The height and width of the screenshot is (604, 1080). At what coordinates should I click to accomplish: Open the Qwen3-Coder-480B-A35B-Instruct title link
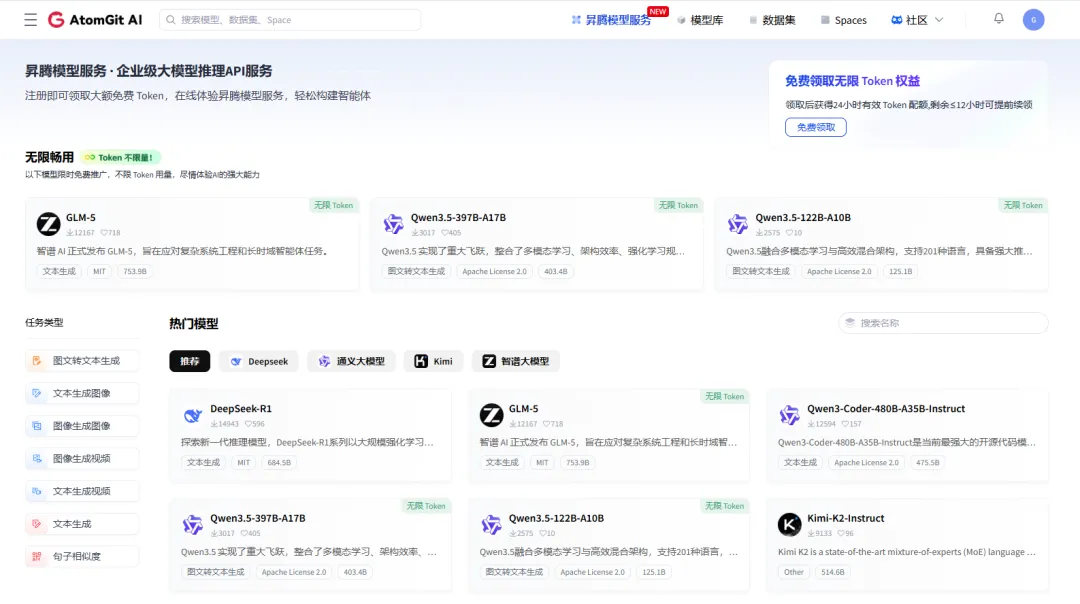(x=886, y=408)
